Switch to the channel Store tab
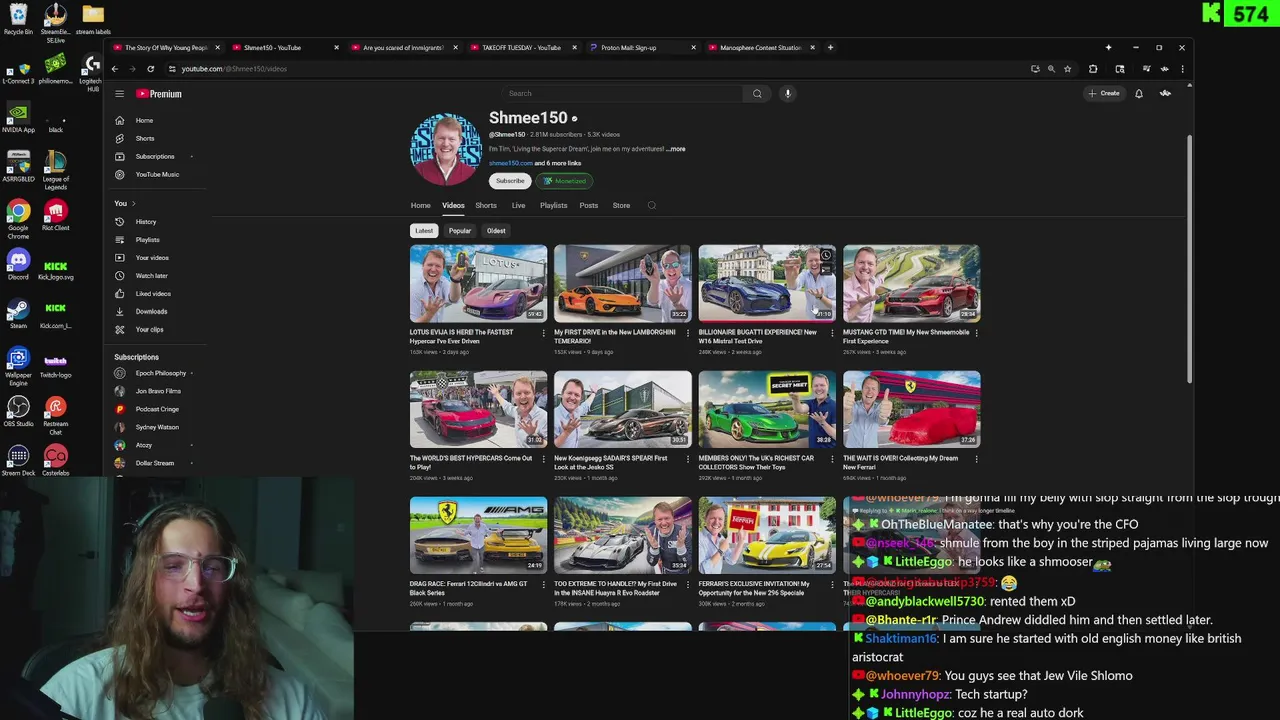Viewport: 1280px width, 720px height. click(621, 205)
